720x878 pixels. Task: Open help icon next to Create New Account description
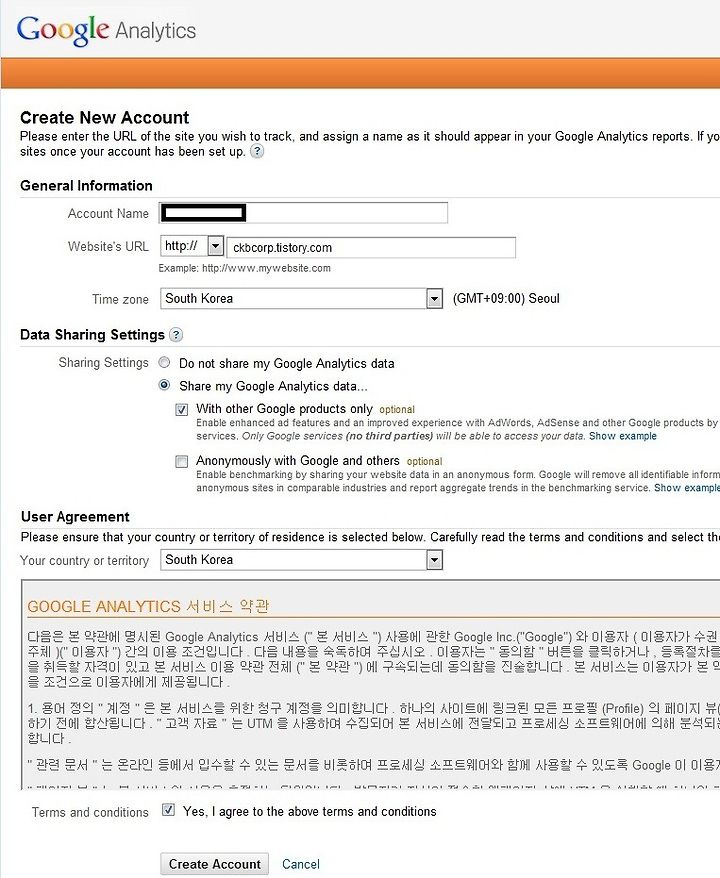point(256,151)
